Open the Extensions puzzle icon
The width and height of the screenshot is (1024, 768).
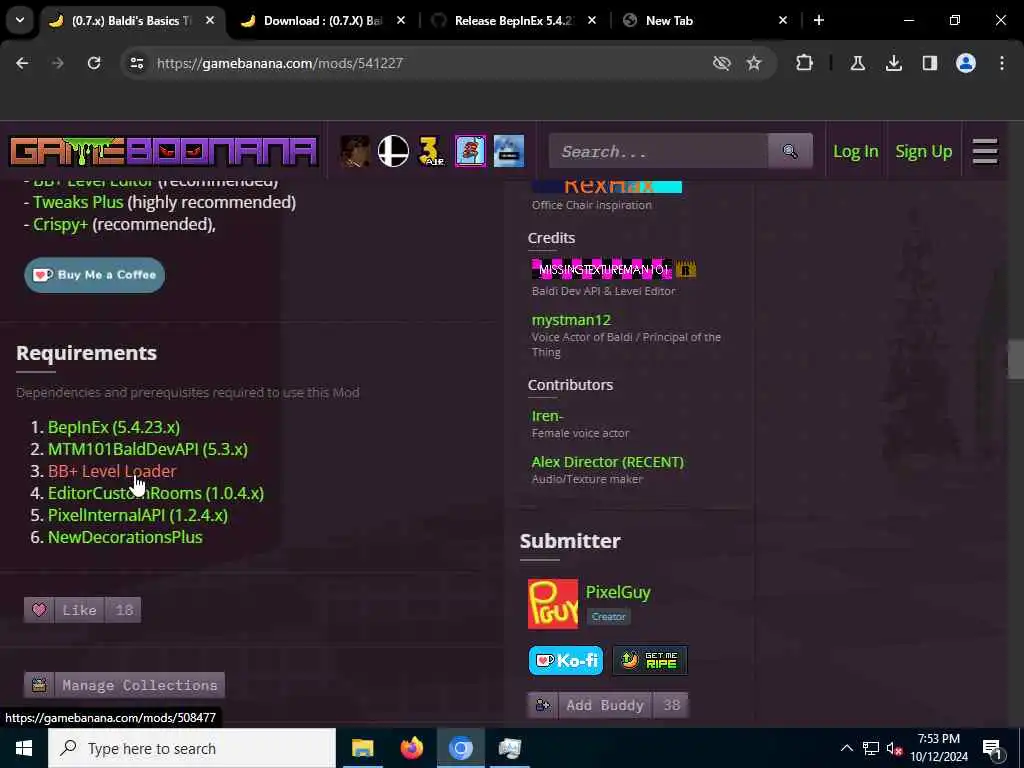click(805, 63)
